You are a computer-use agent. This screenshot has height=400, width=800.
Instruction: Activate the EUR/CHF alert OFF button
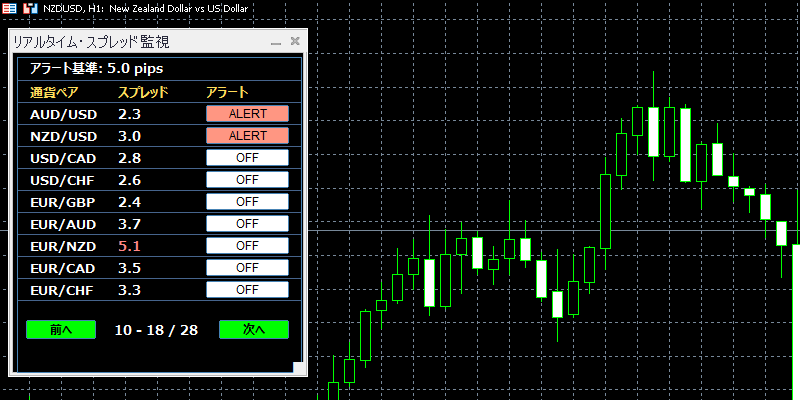[247, 290]
